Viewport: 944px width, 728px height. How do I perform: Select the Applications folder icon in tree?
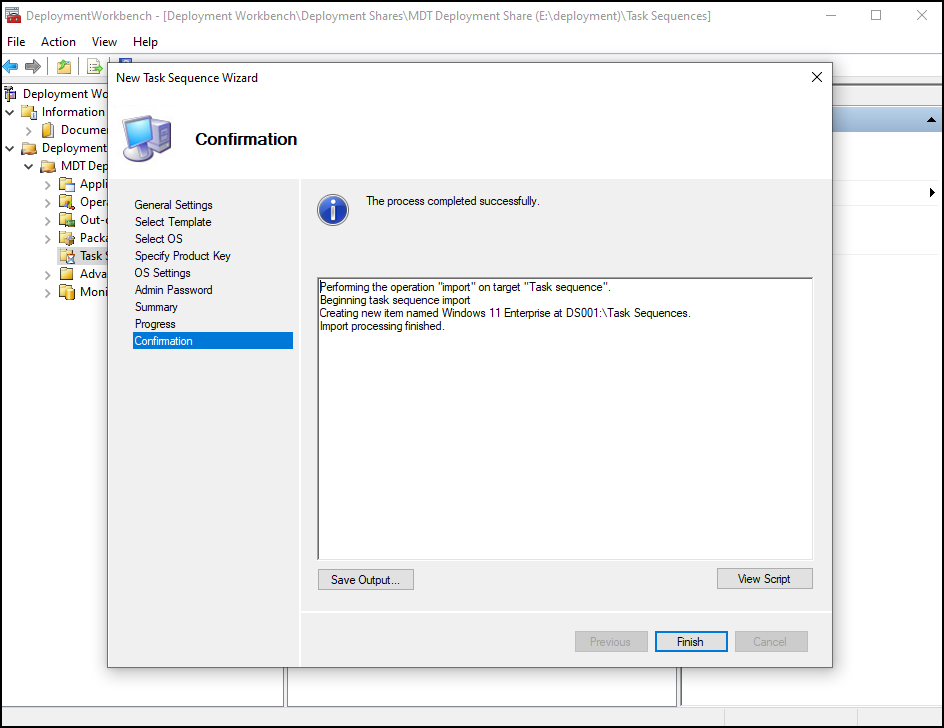pyautogui.click(x=67, y=184)
